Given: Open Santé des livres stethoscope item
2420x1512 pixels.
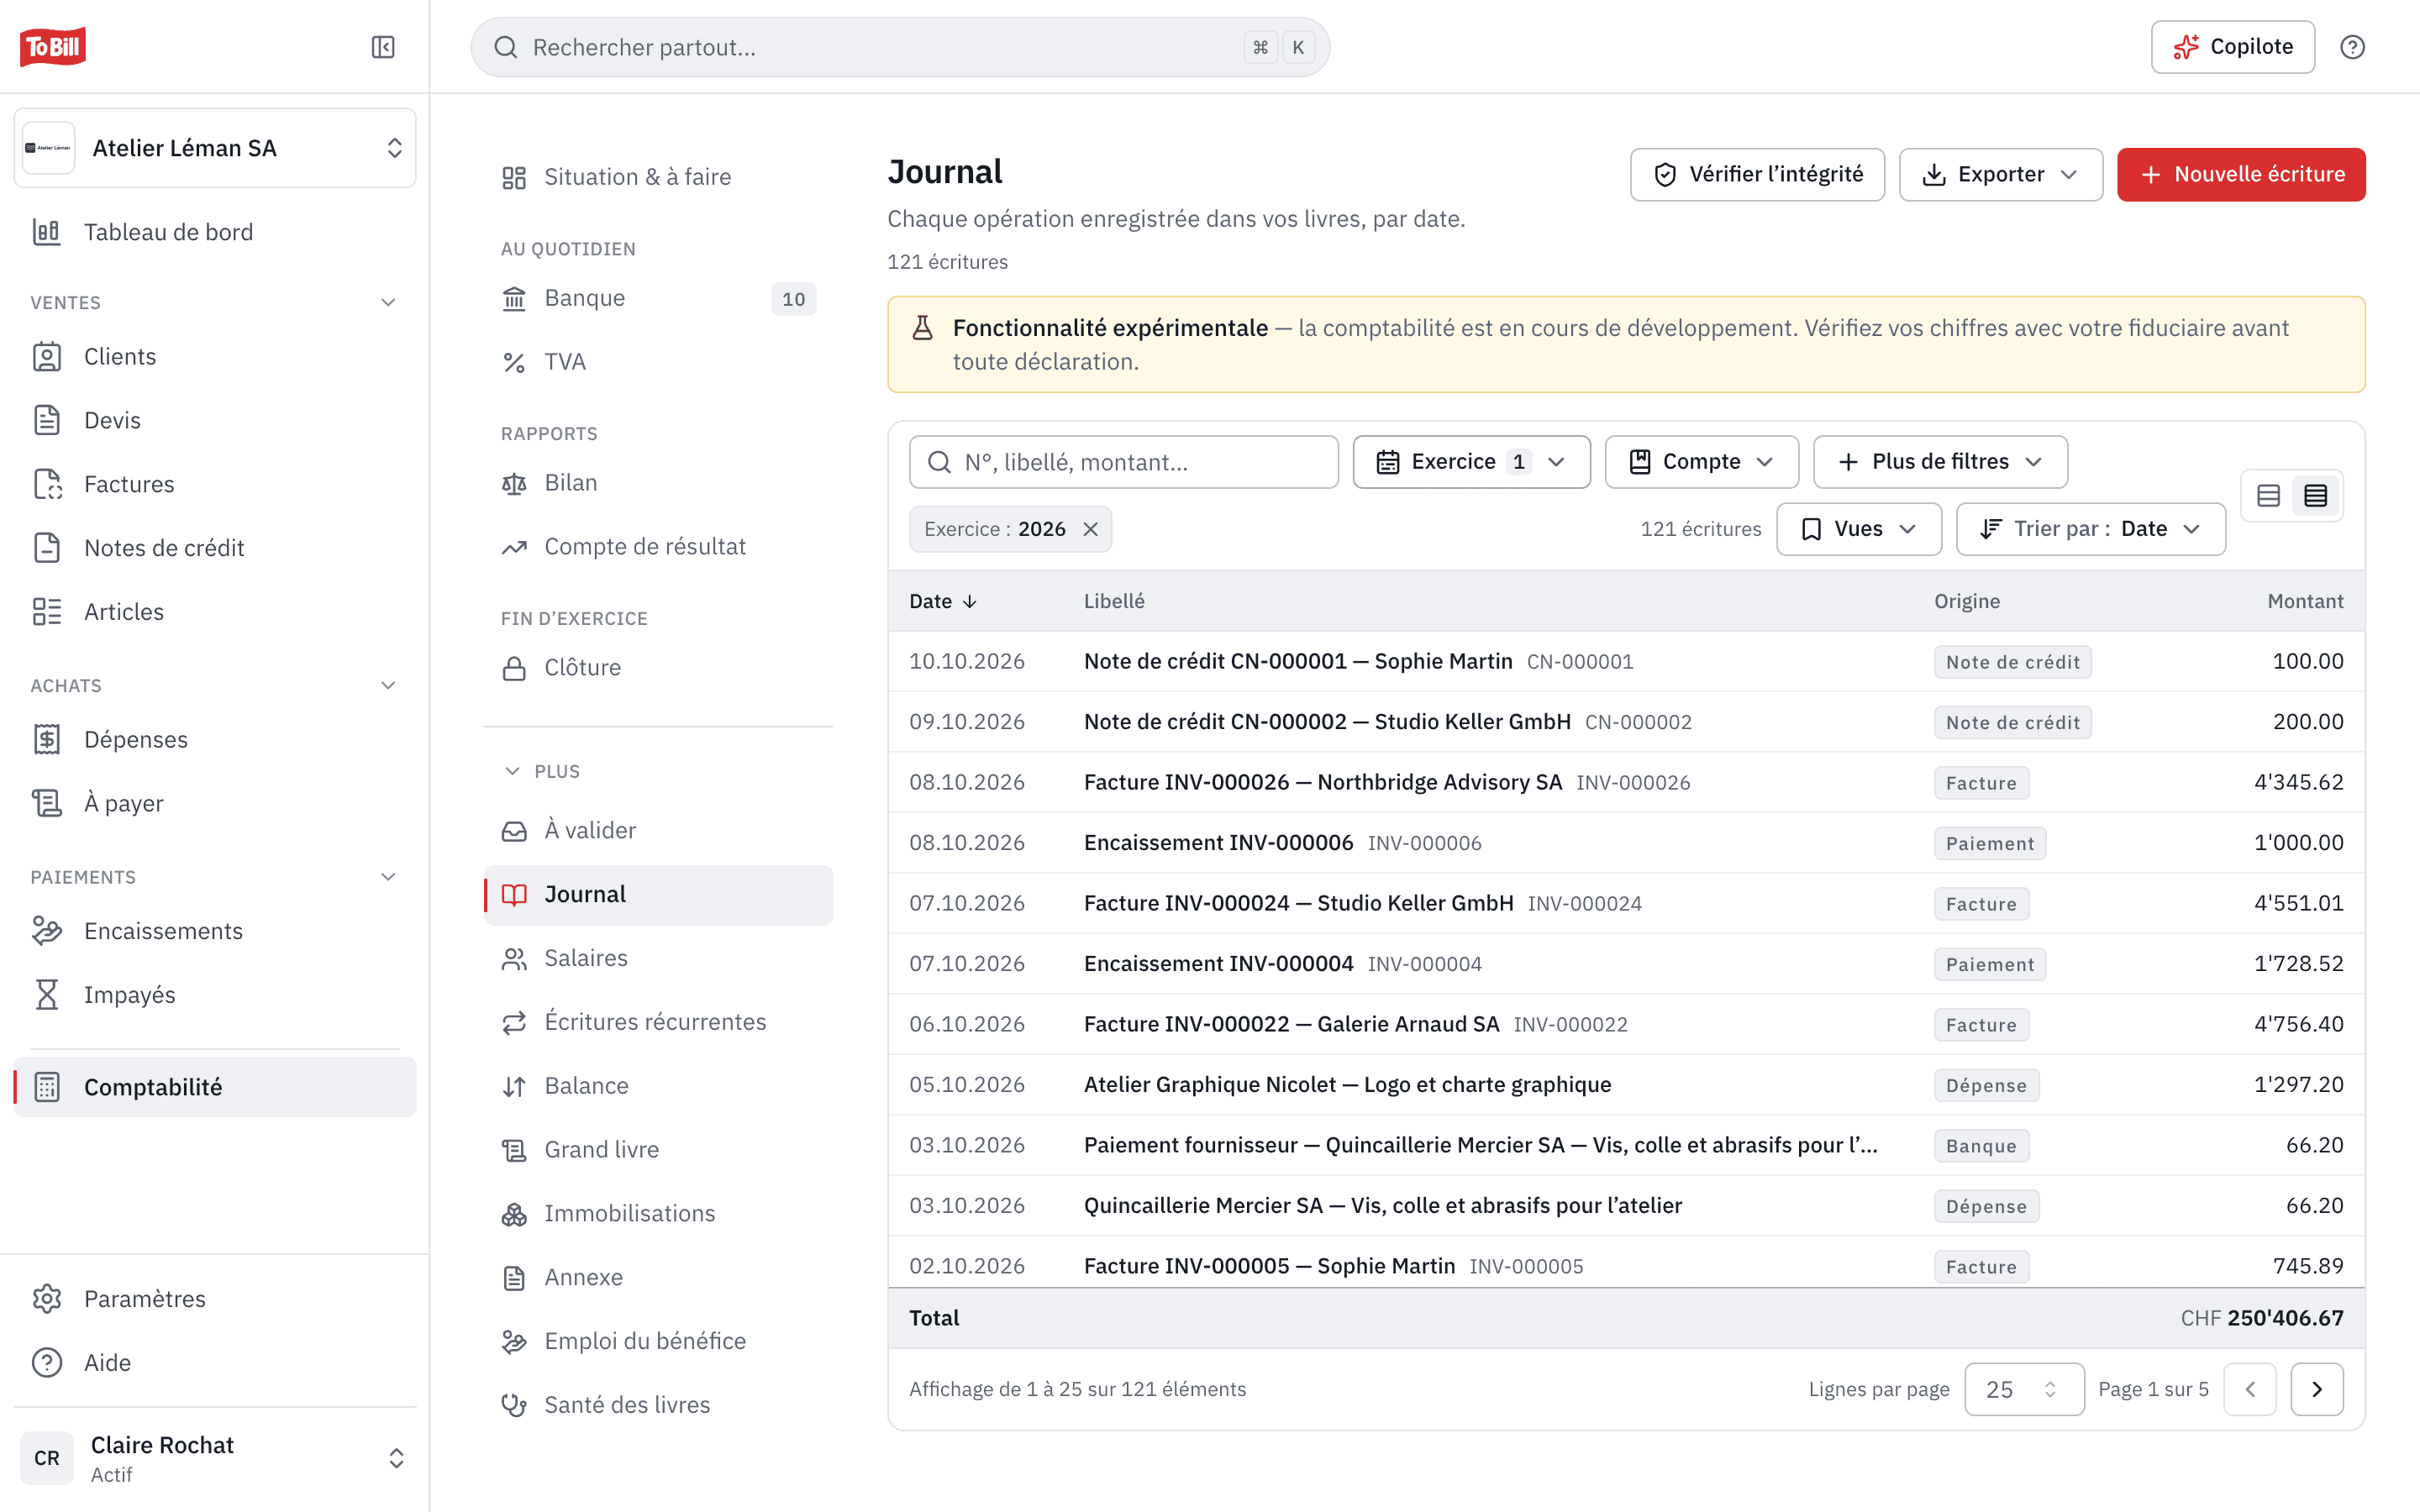Looking at the screenshot, I should click(658, 1405).
